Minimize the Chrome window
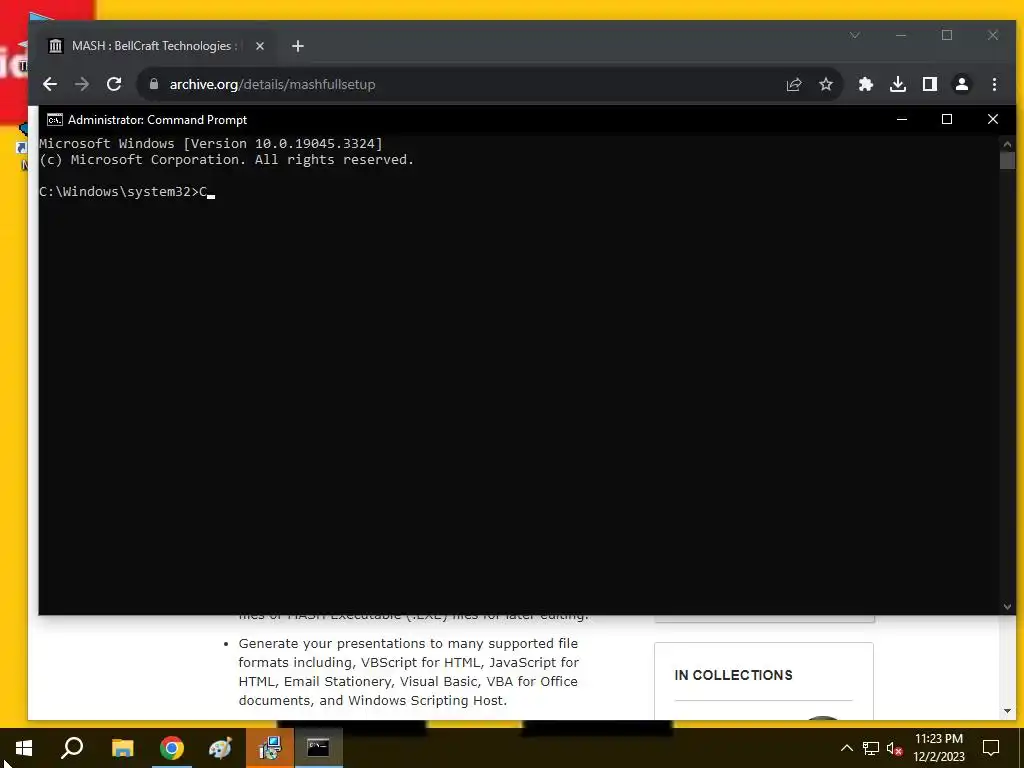 [x=901, y=35]
